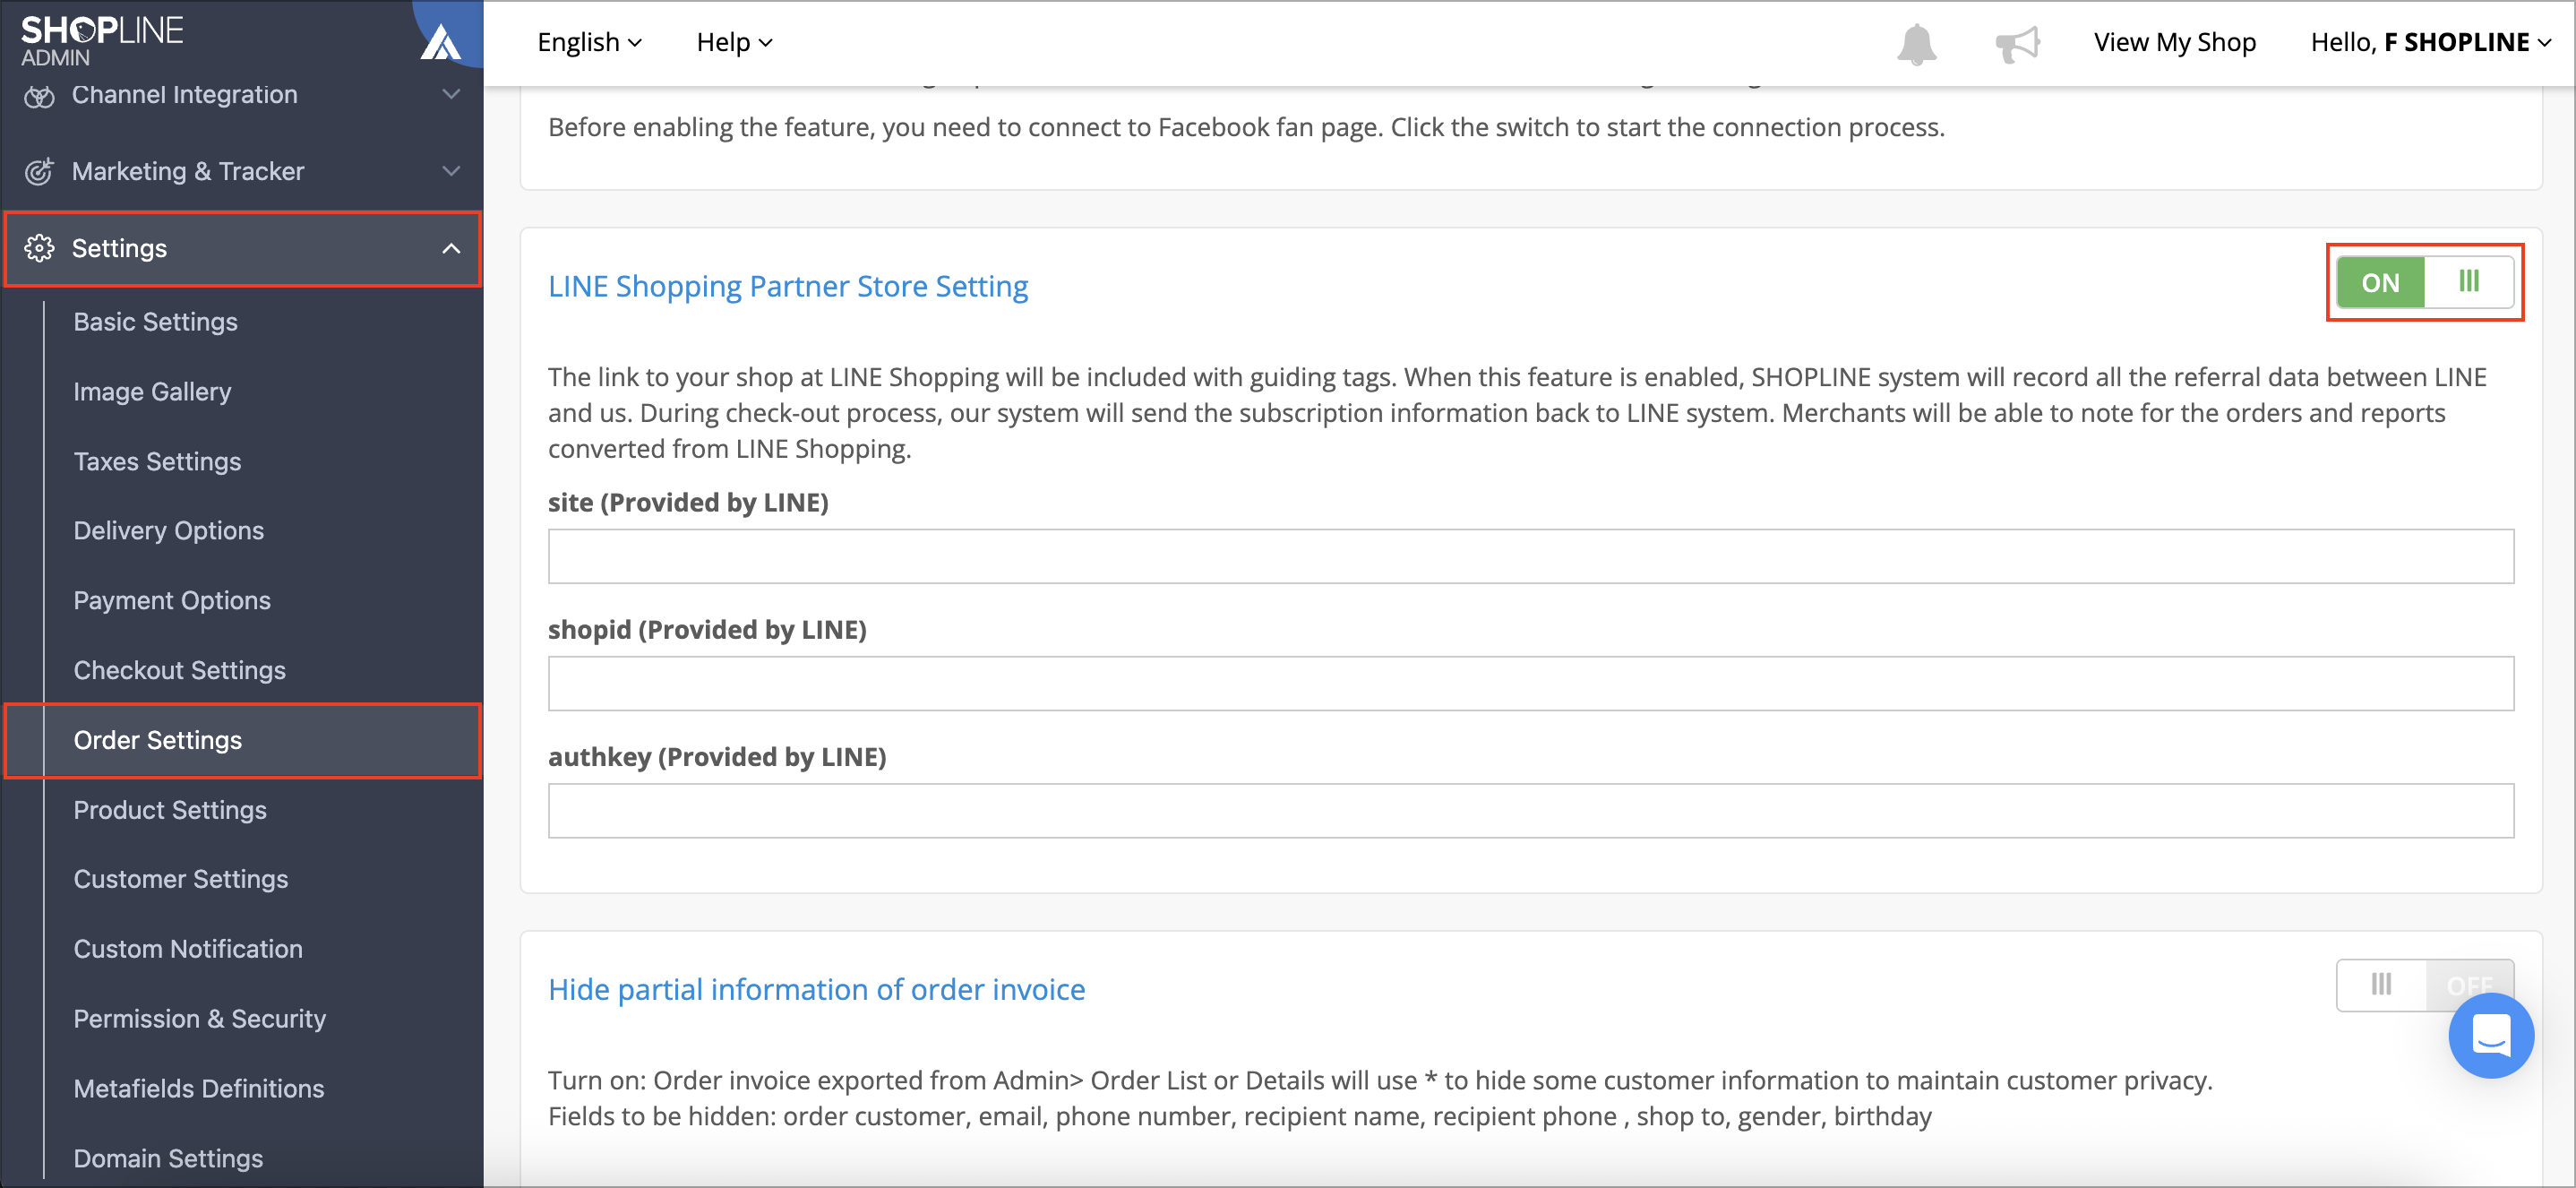Viewport: 2576px width, 1188px height.
Task: Click the Settings gear icon
Action: pyautogui.click(x=39, y=248)
